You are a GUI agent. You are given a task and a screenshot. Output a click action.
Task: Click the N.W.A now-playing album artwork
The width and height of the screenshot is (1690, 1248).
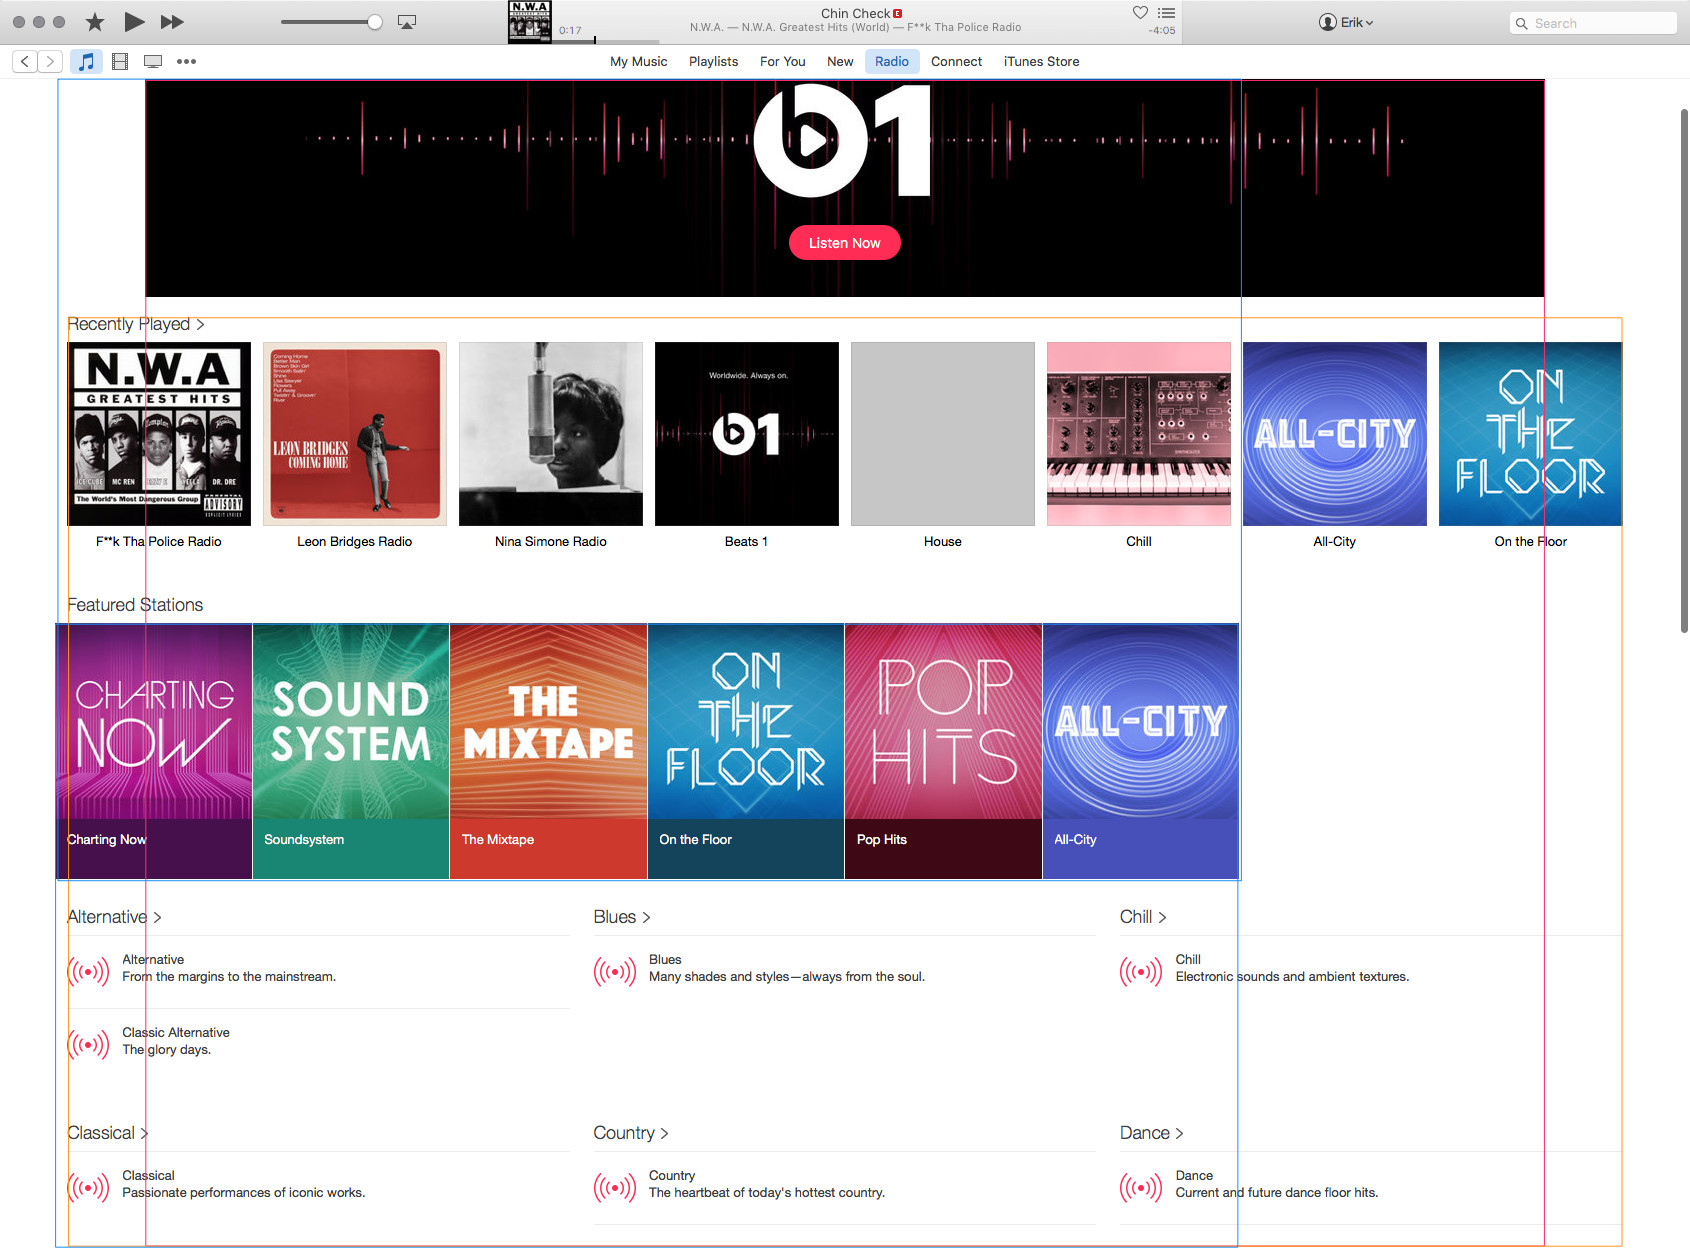point(529,22)
